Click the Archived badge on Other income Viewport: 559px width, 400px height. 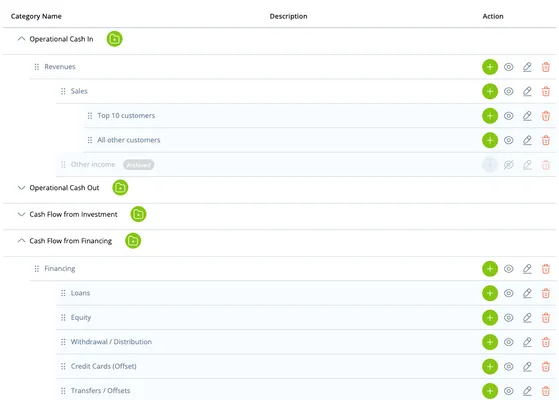point(139,165)
